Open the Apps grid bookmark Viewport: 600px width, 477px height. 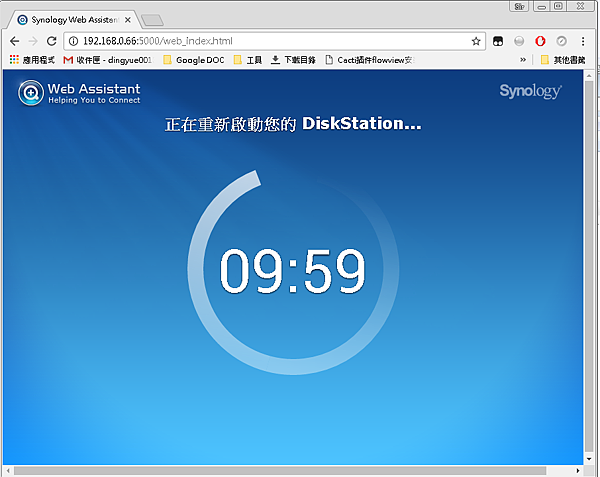(x=32, y=60)
